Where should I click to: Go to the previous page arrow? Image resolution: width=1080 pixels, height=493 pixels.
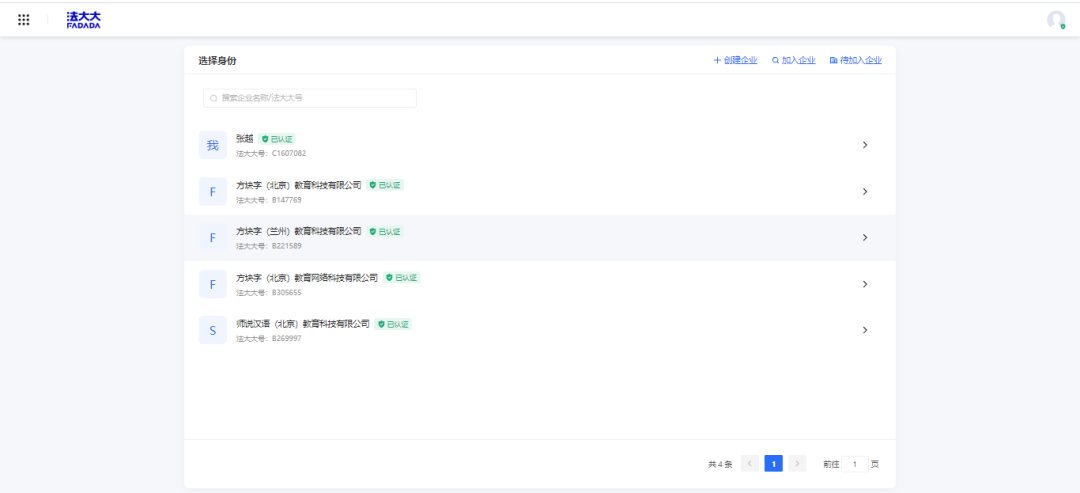(x=750, y=464)
